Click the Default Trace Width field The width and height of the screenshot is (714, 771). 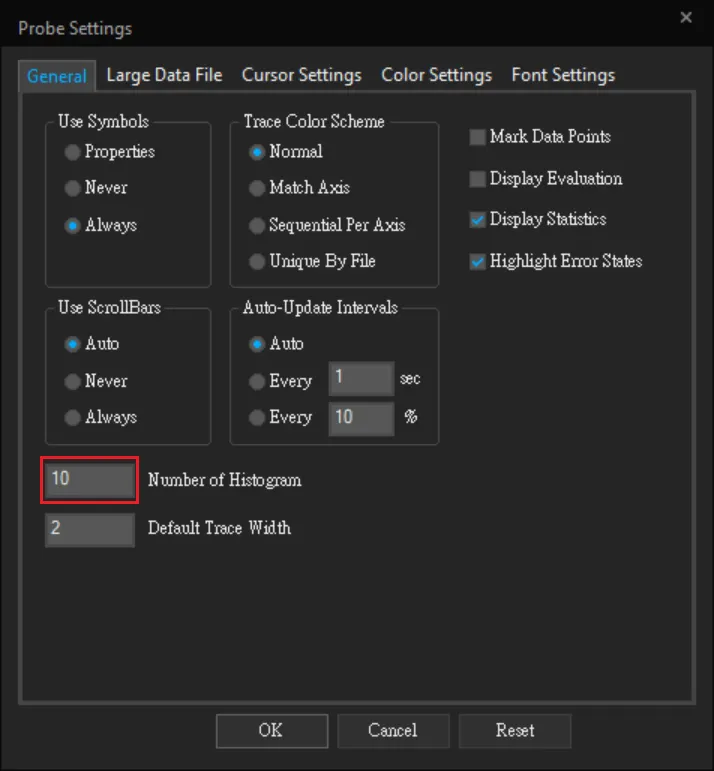(x=89, y=529)
